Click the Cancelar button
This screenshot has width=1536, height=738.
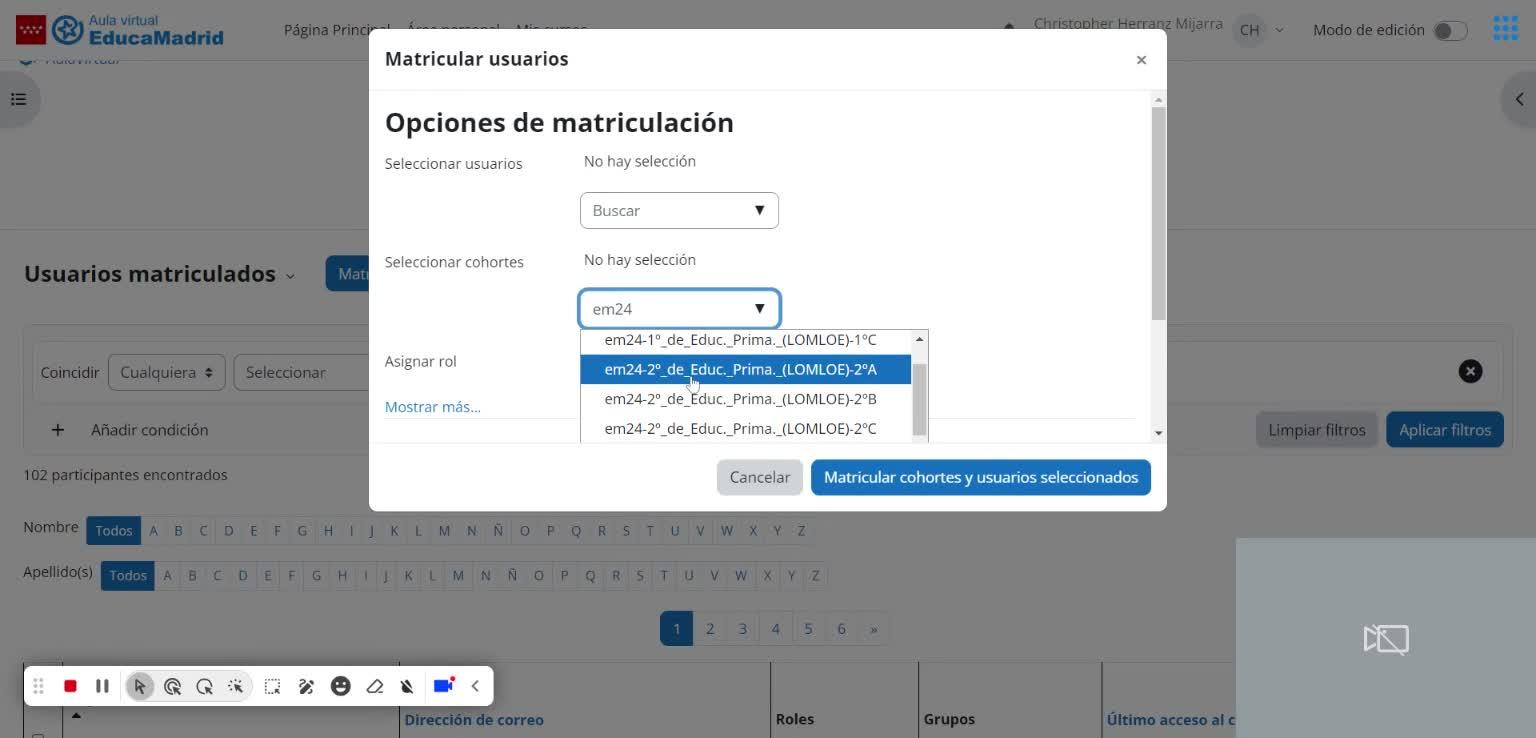coord(760,477)
